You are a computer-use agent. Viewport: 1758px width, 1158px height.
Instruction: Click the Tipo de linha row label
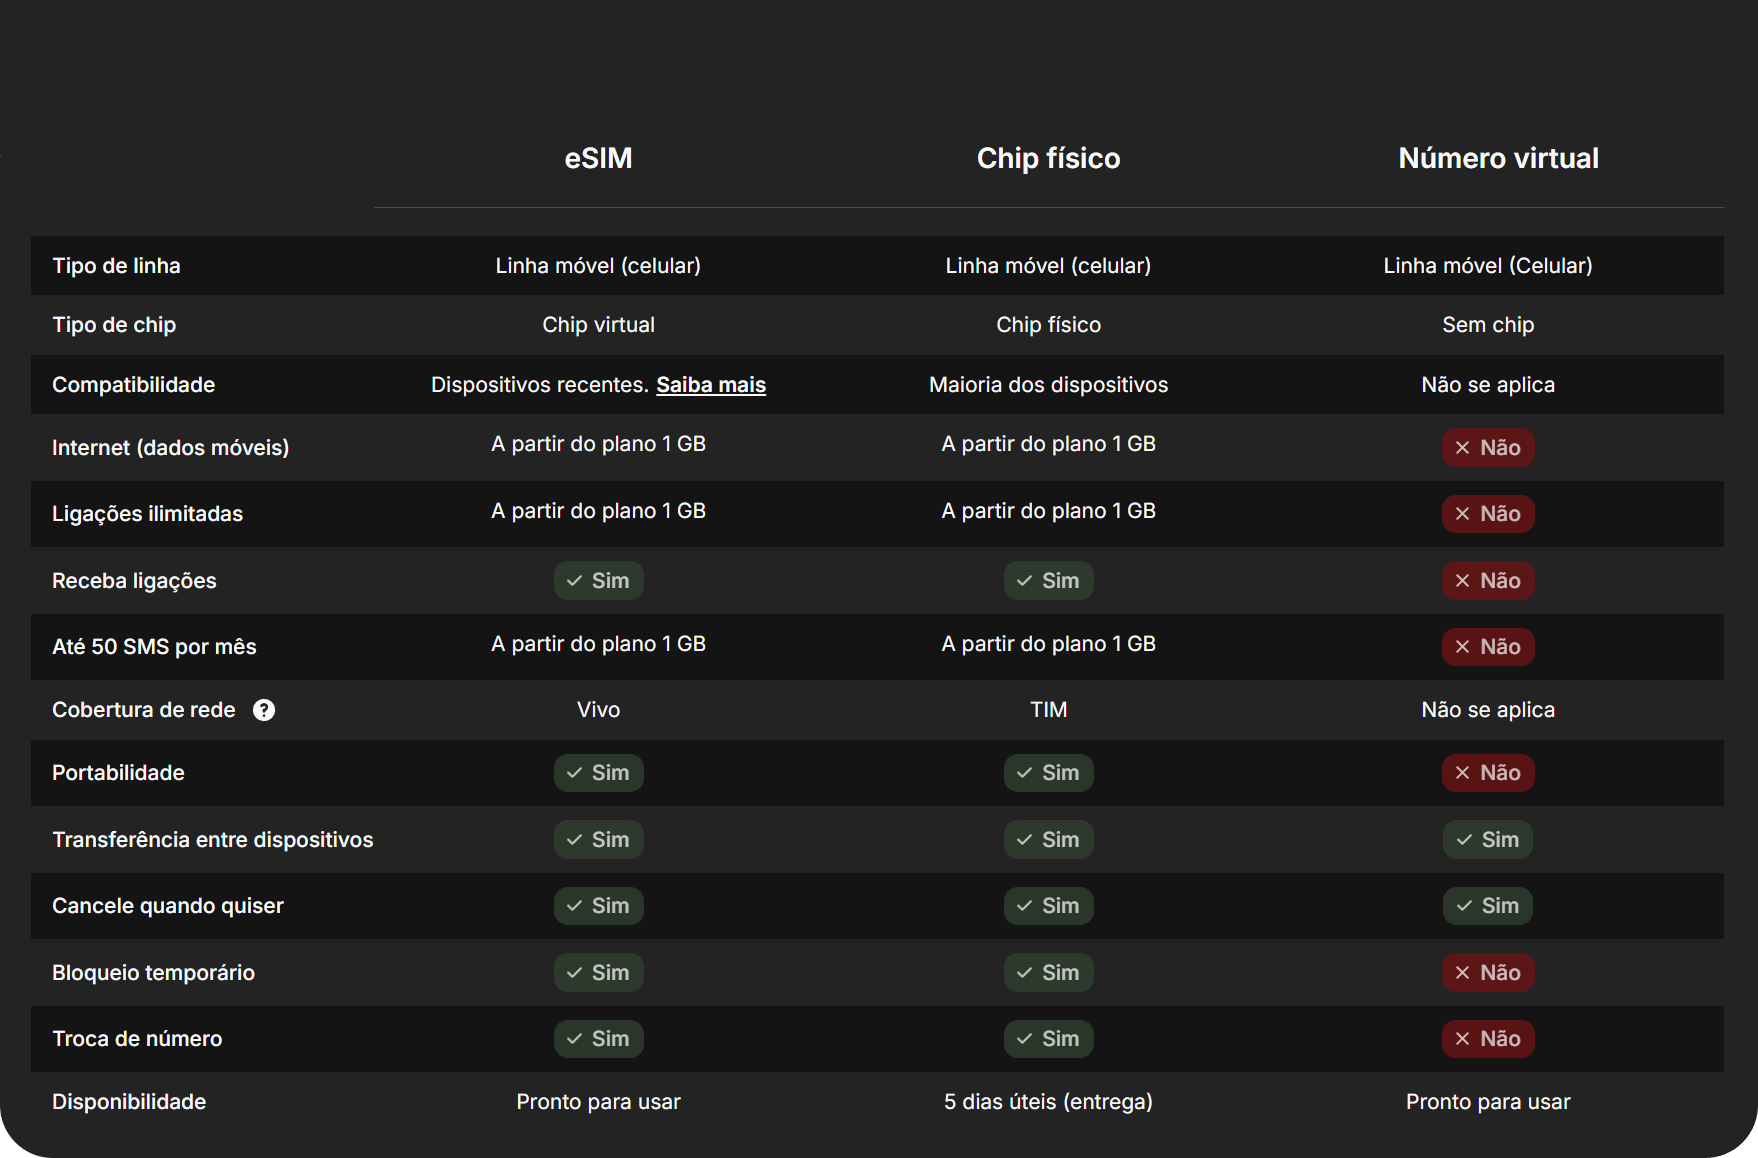point(116,266)
